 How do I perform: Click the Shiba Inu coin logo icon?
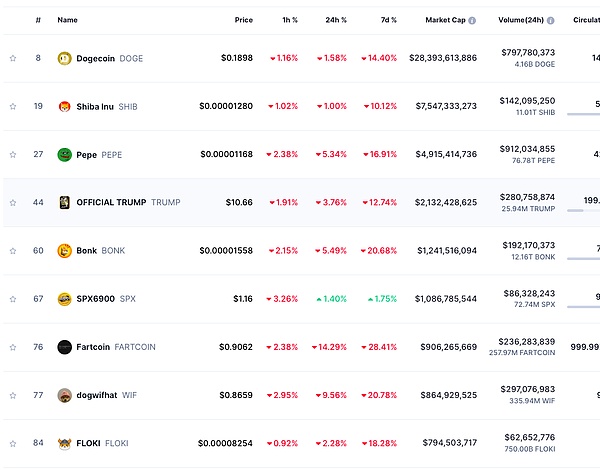[65, 106]
